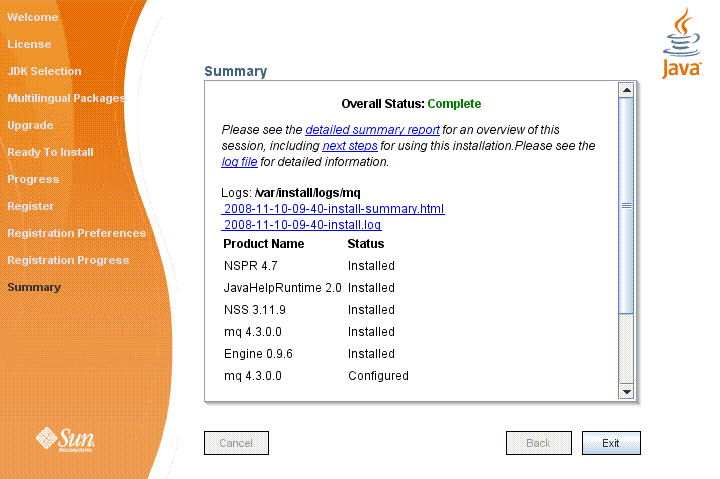This screenshot has width=720, height=479.
Task: Select the Progress step
Action: pyautogui.click(x=33, y=180)
